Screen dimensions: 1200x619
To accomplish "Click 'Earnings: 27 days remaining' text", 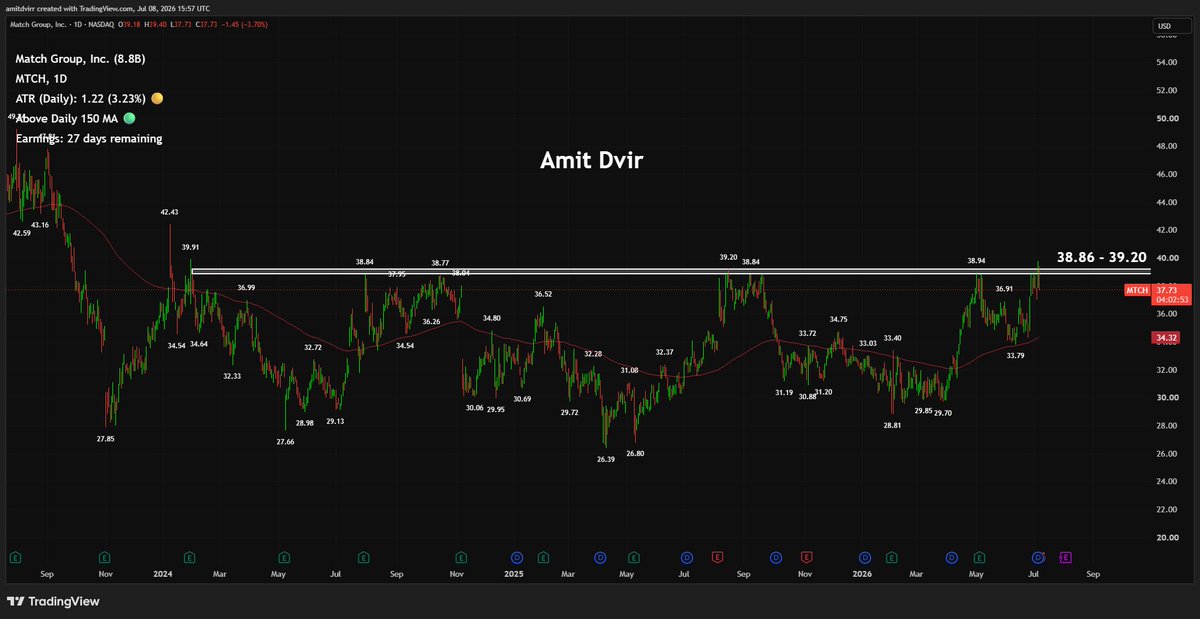I will (x=89, y=138).
